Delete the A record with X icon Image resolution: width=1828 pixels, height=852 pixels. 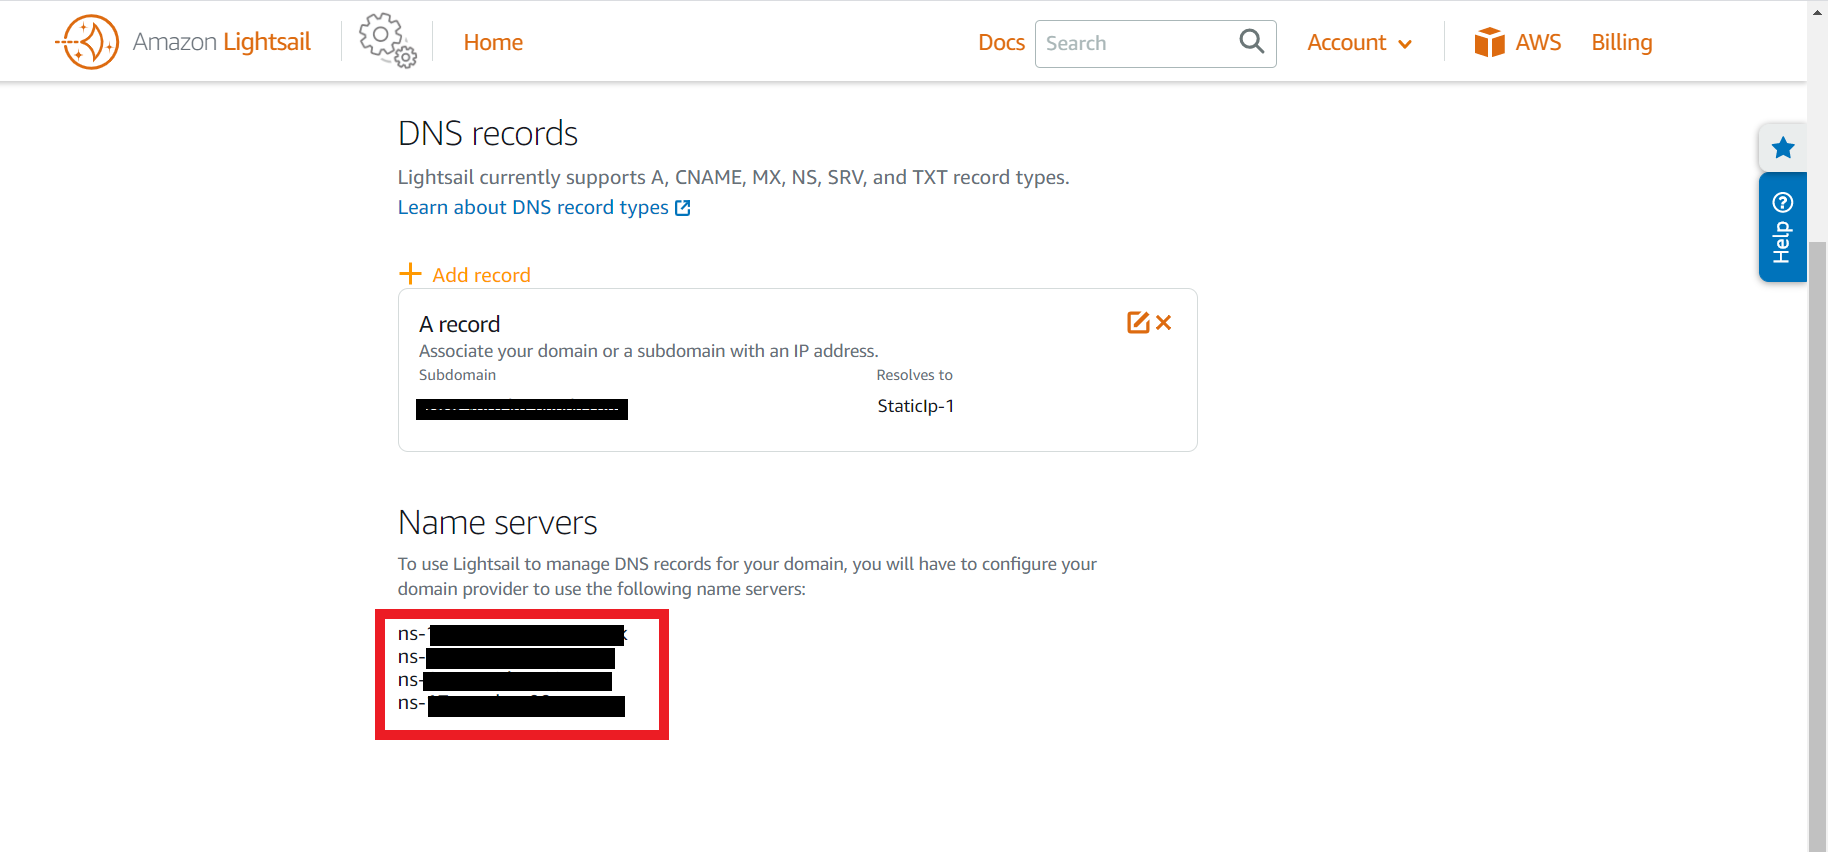tap(1163, 322)
